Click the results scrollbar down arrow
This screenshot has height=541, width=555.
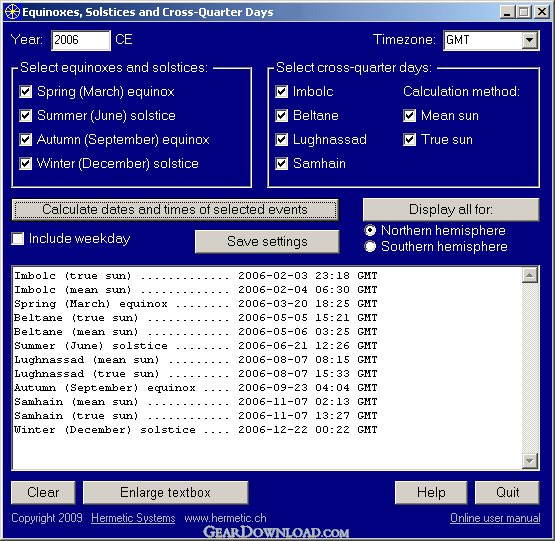point(530,461)
